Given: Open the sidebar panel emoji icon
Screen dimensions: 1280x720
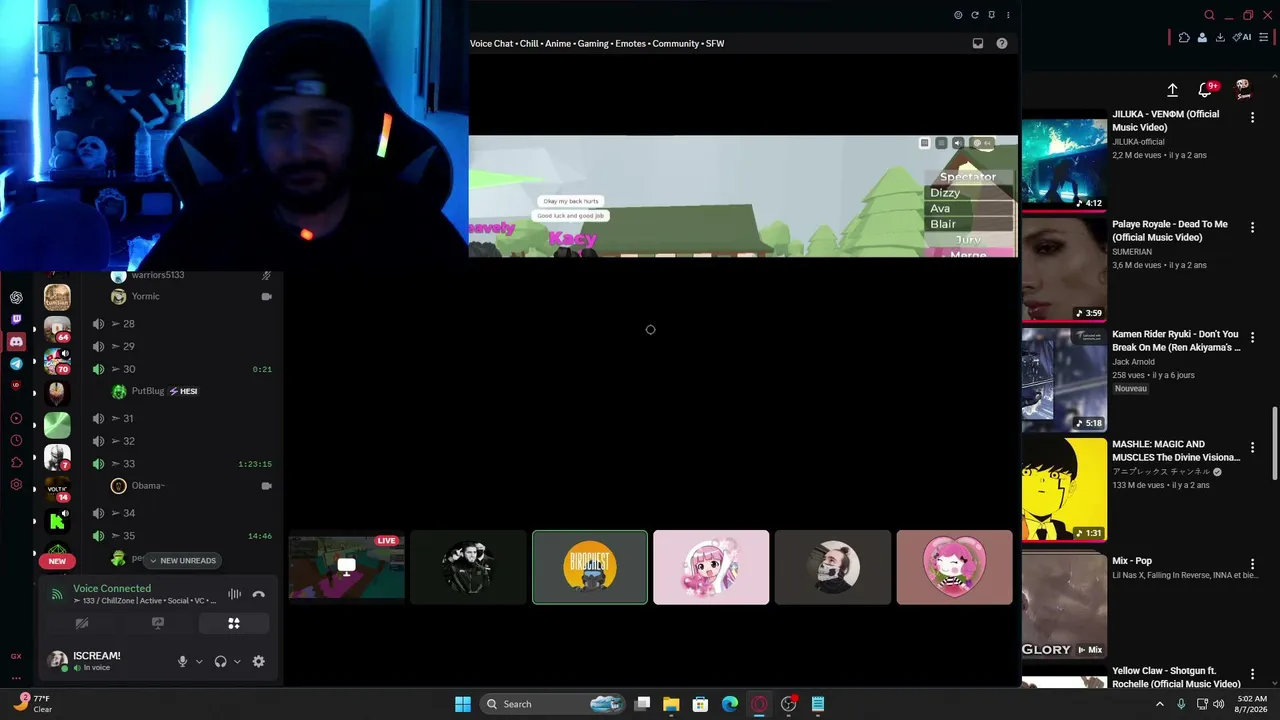Looking at the screenshot, I should (x=958, y=15).
